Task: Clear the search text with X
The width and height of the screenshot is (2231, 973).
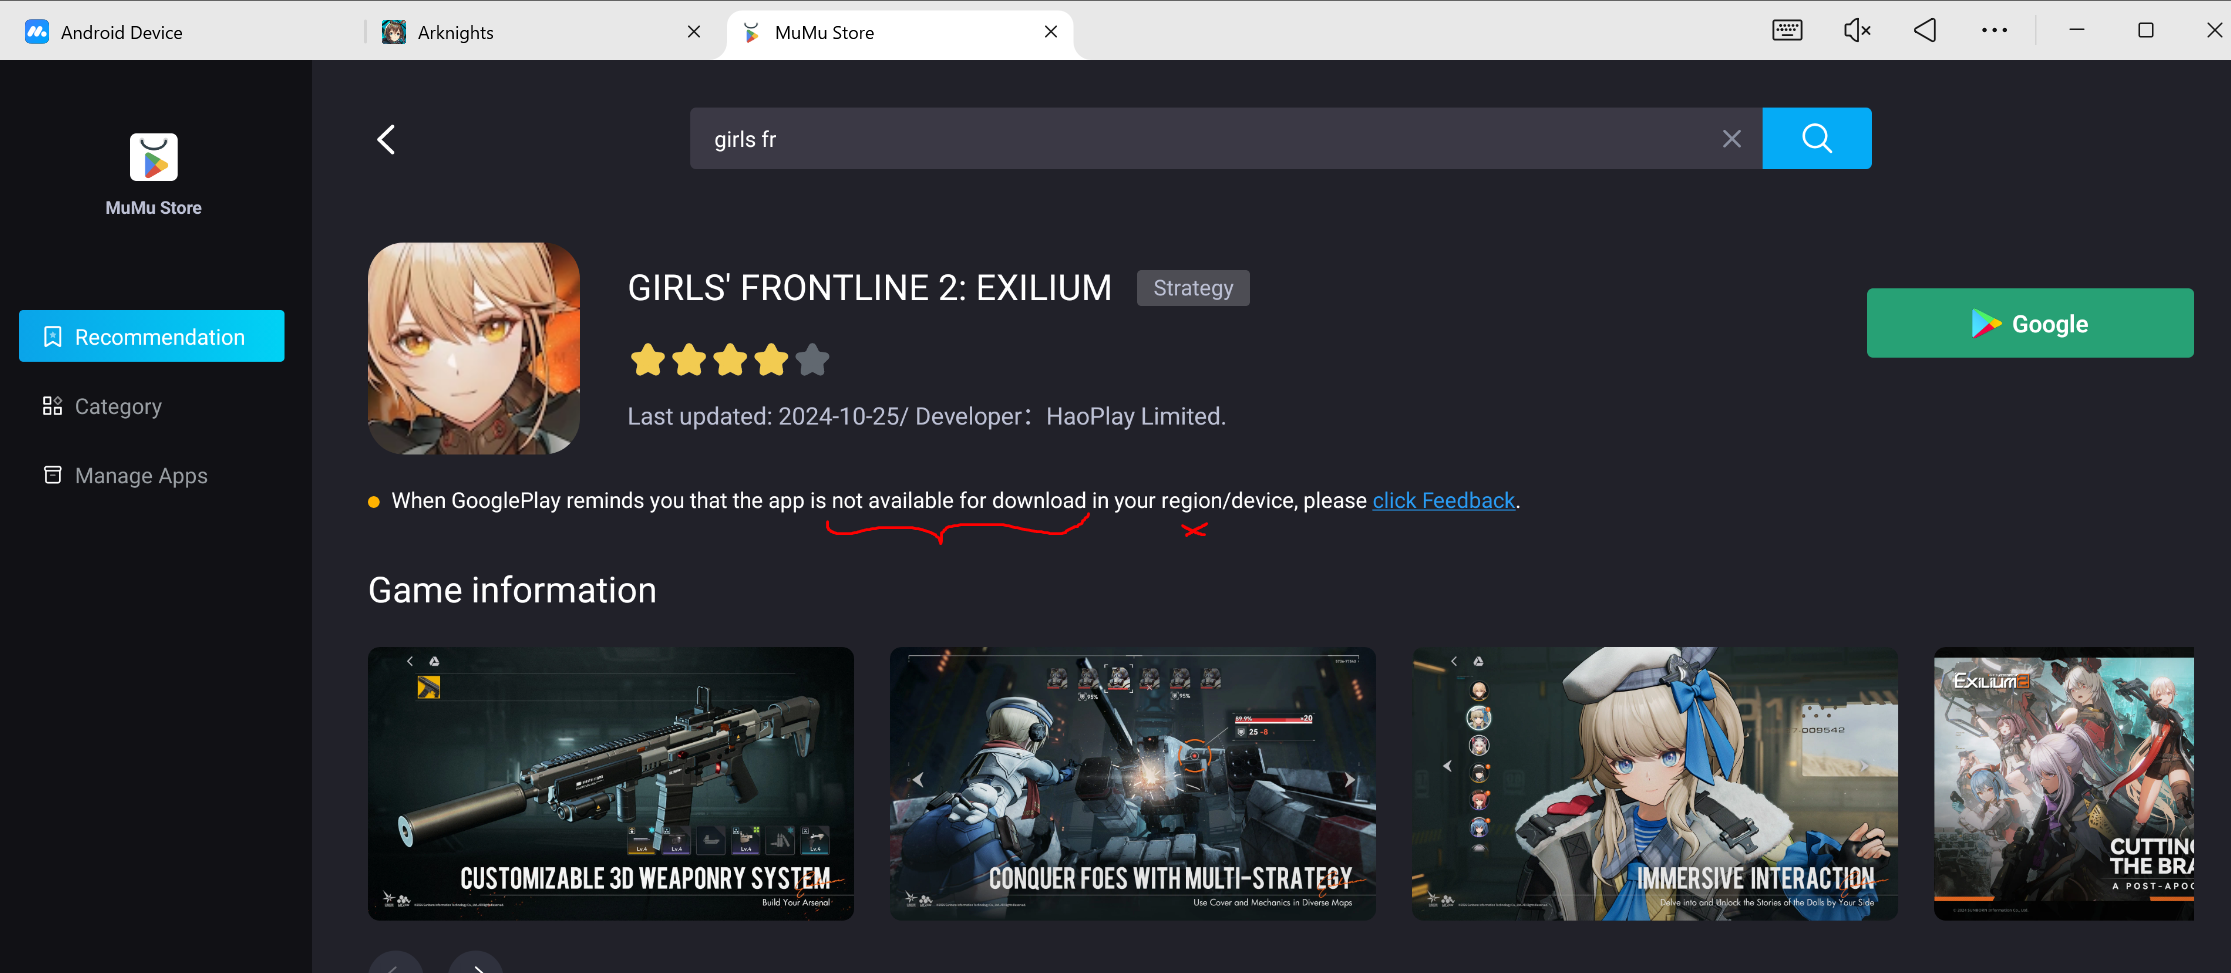Action: pyautogui.click(x=1732, y=139)
